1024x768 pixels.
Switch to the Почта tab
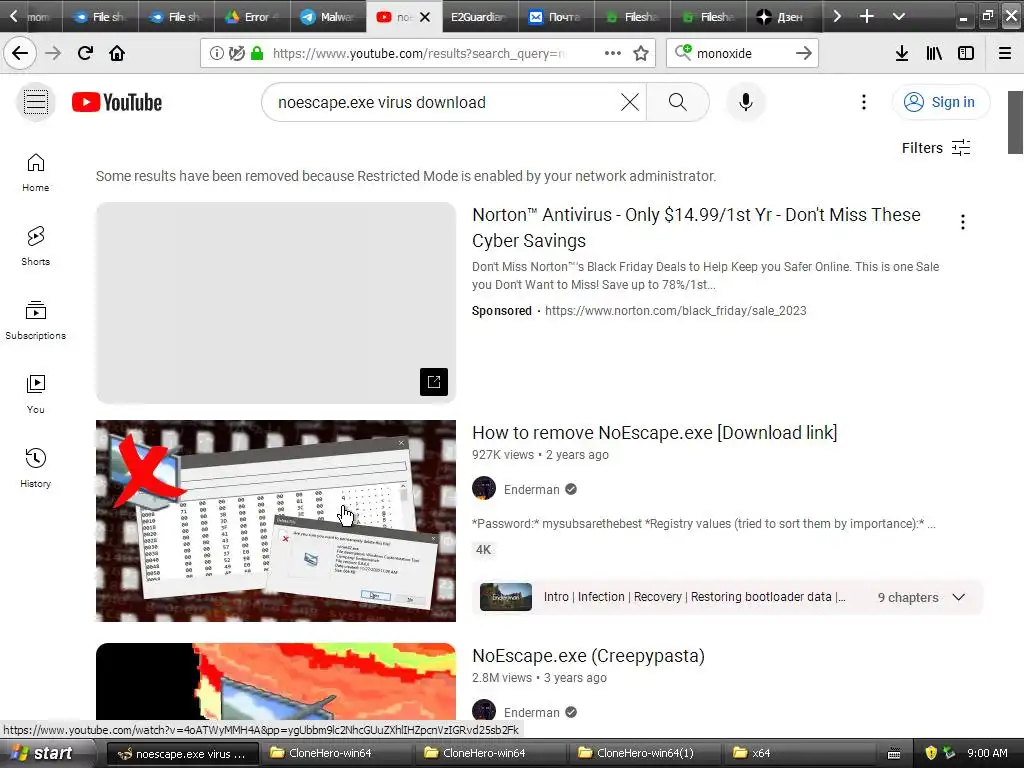pos(556,17)
